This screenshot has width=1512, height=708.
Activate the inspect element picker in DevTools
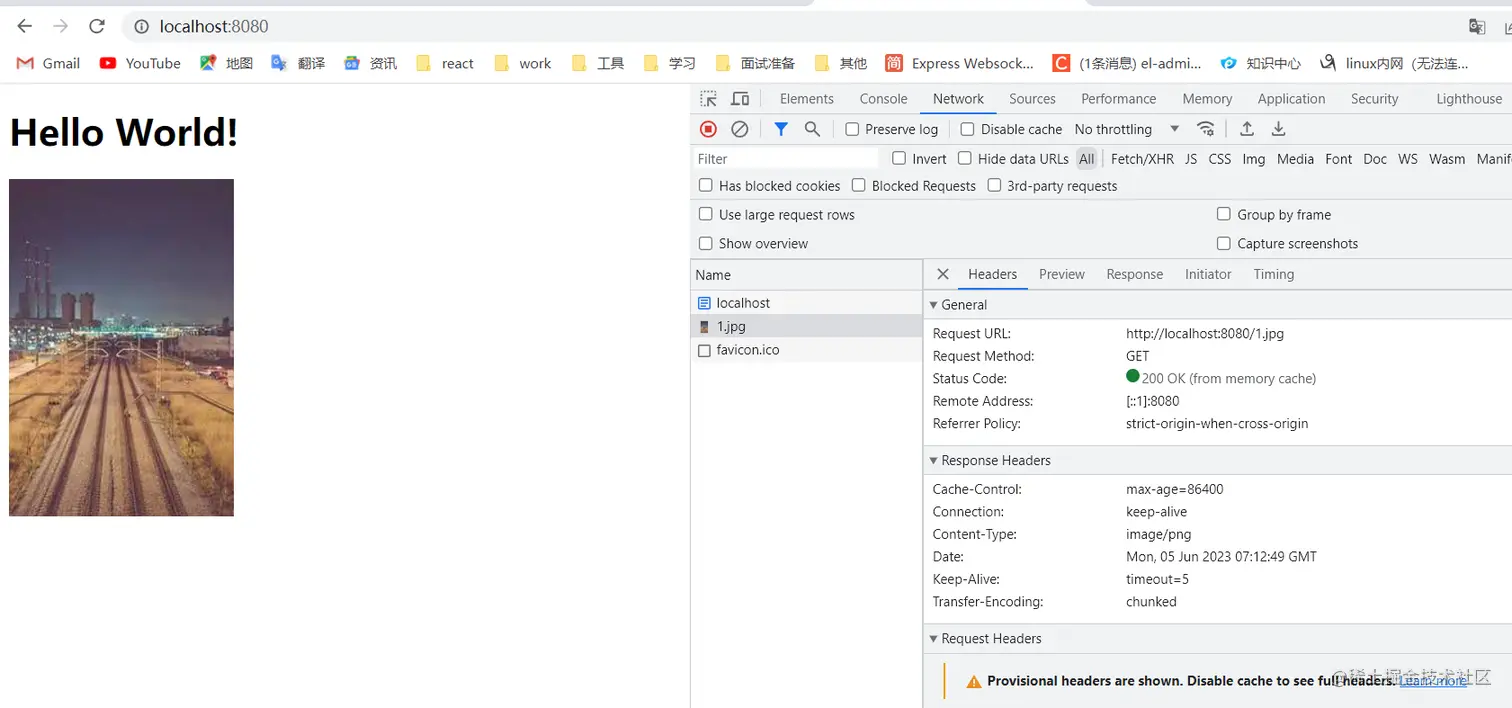[708, 99]
